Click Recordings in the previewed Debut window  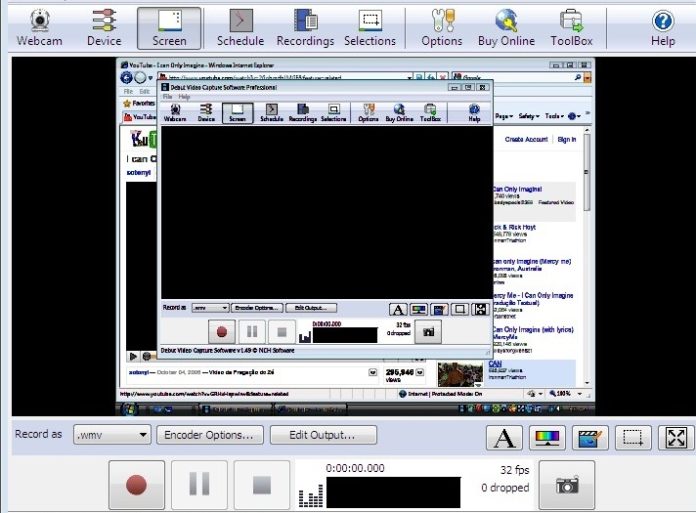(x=303, y=113)
